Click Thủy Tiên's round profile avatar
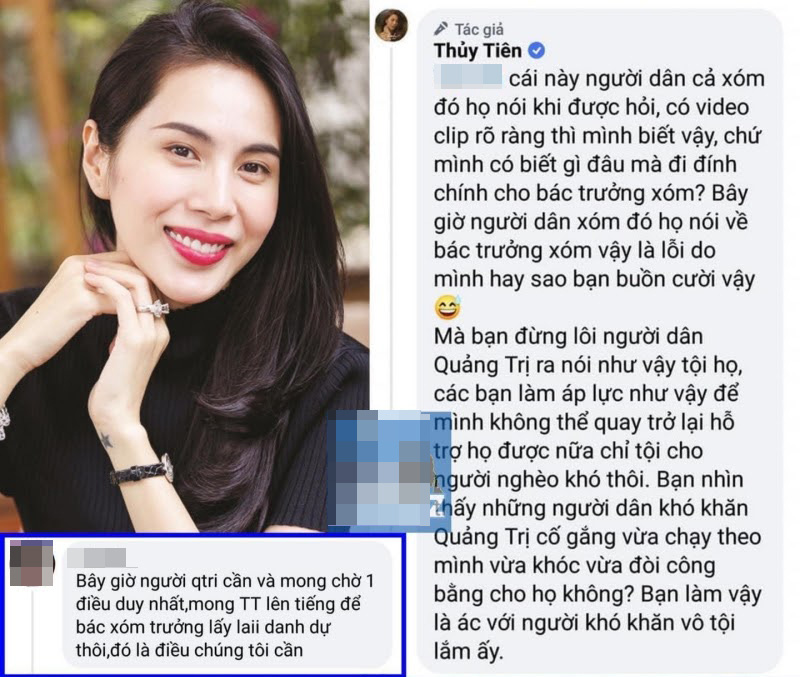Screen dimensions: 800x677 tap(391, 24)
